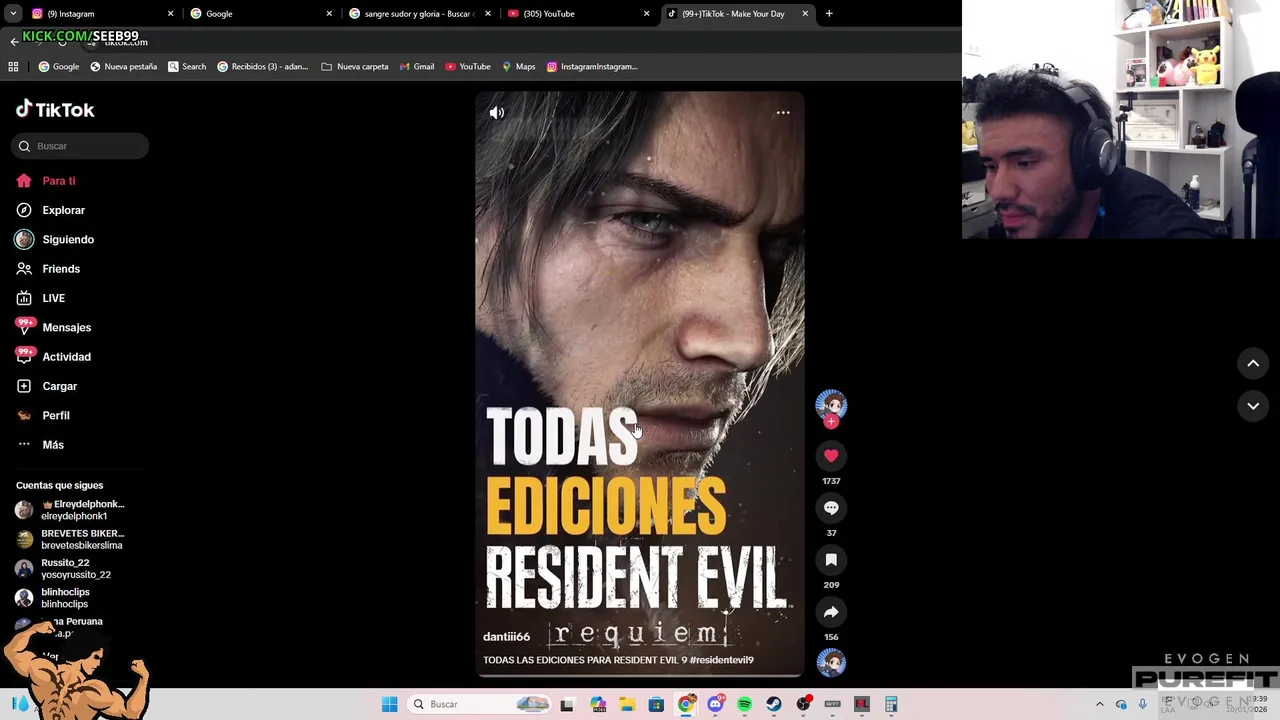Mute the TikTok video sound

pyautogui.click(x=497, y=113)
